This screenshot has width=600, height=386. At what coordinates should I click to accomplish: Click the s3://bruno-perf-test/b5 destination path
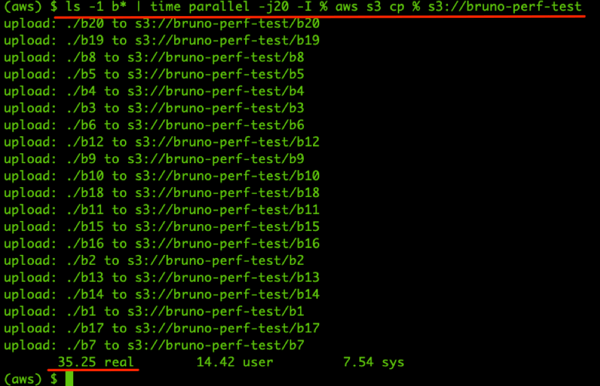(216, 74)
